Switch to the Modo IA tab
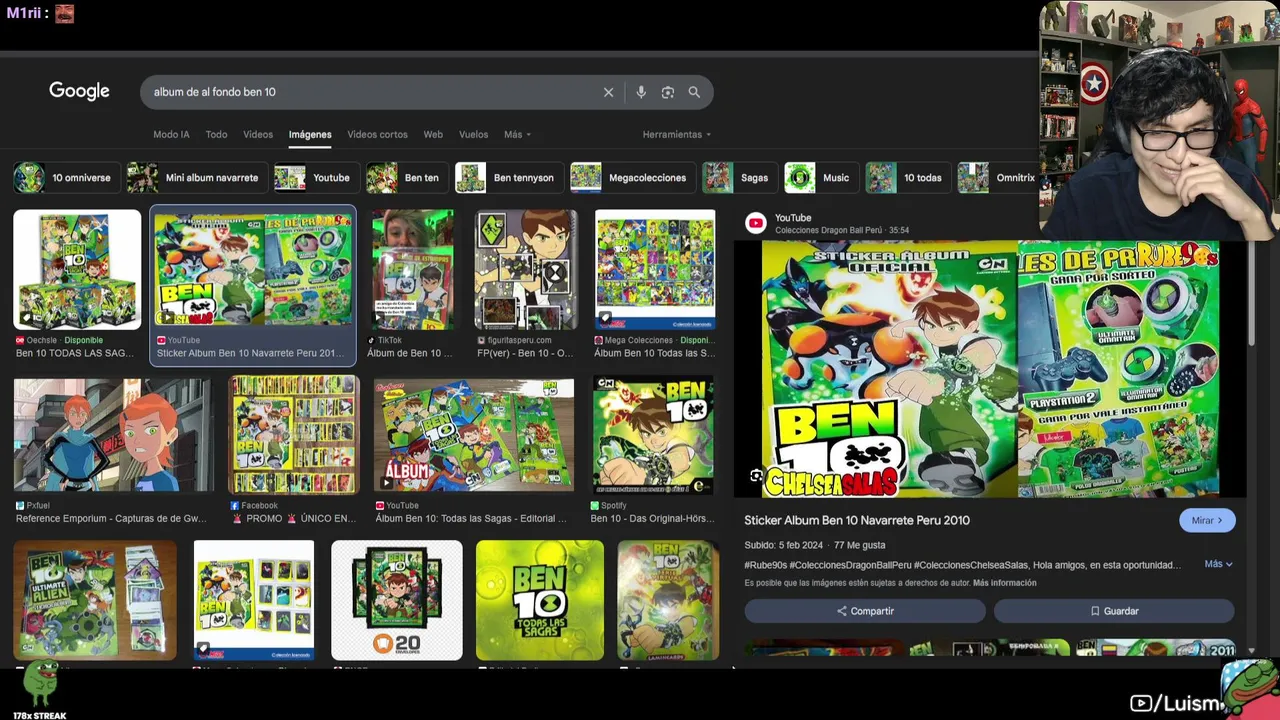Viewport: 1280px width, 720px height. click(171, 134)
